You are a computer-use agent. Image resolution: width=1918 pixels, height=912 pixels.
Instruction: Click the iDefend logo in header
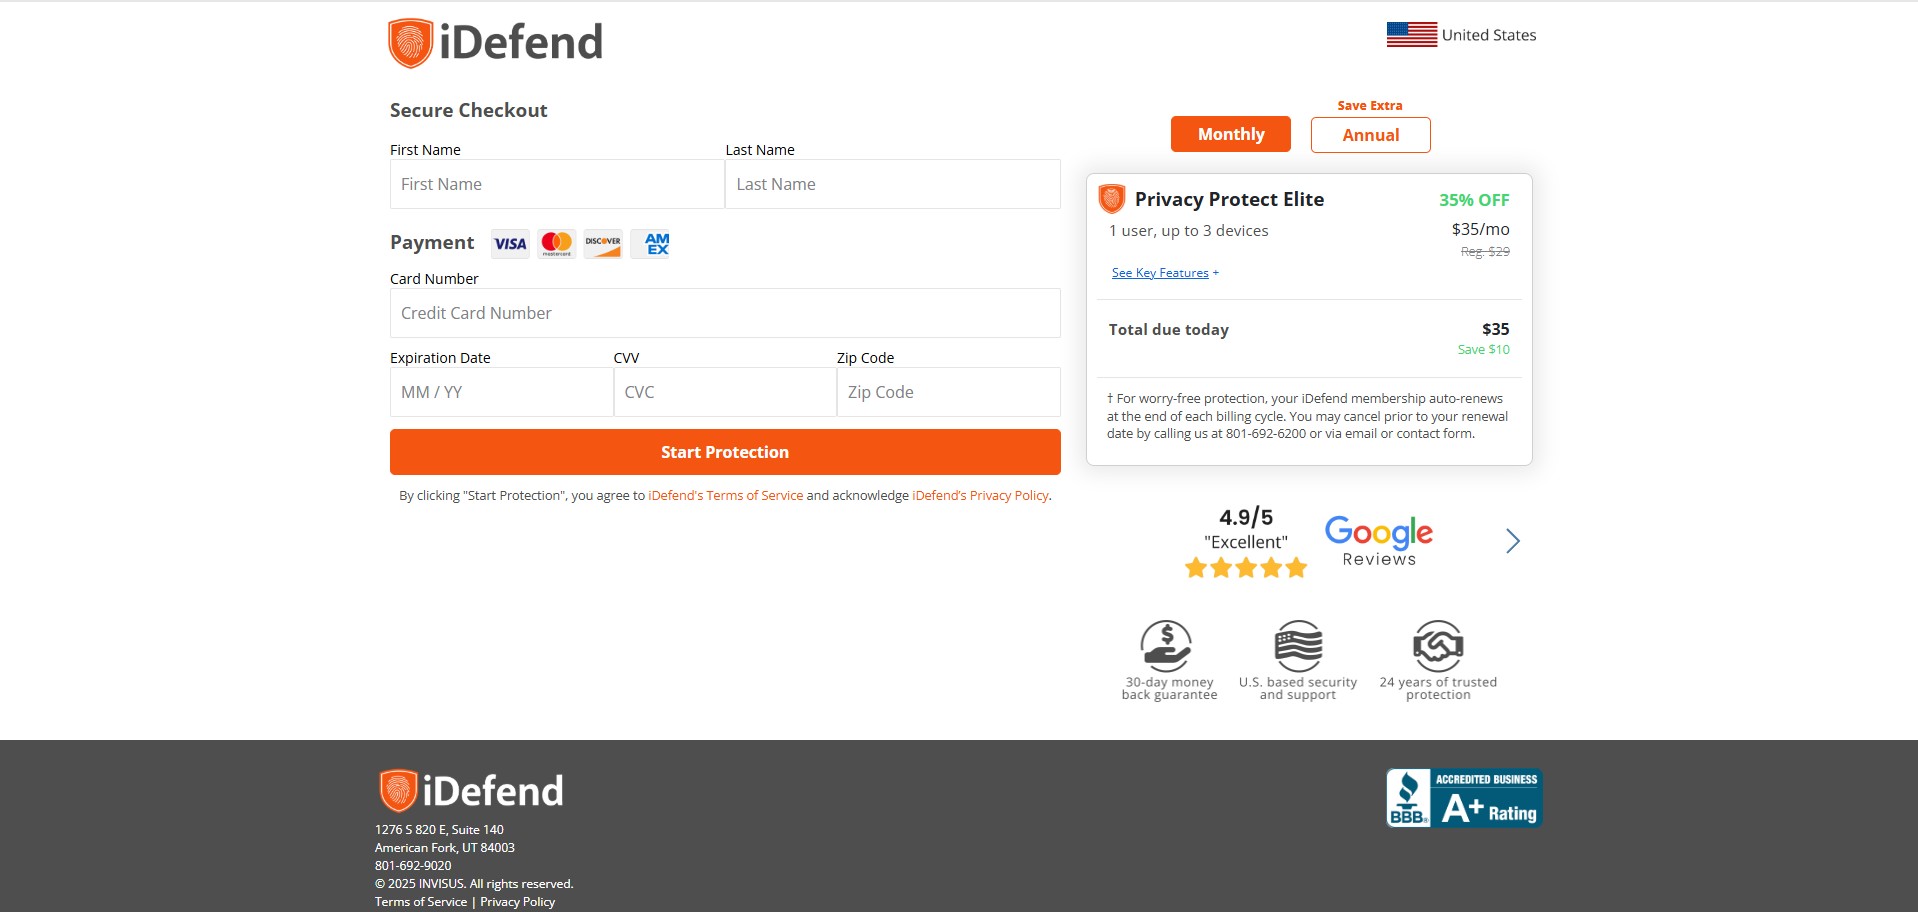tap(495, 43)
